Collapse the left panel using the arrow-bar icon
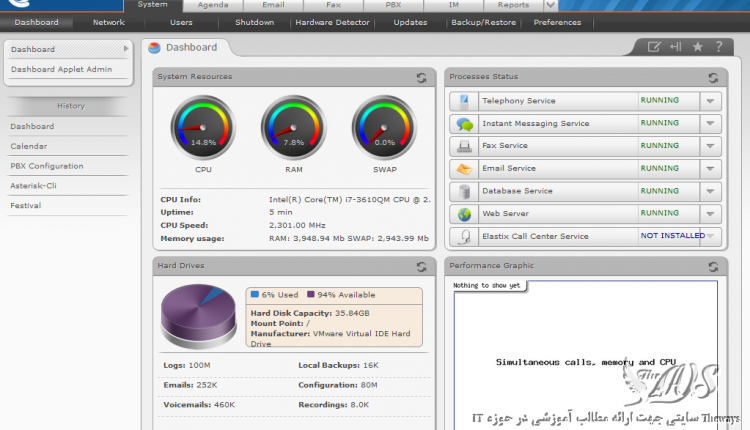Image resolution: width=750 pixels, height=430 pixels. [676, 47]
